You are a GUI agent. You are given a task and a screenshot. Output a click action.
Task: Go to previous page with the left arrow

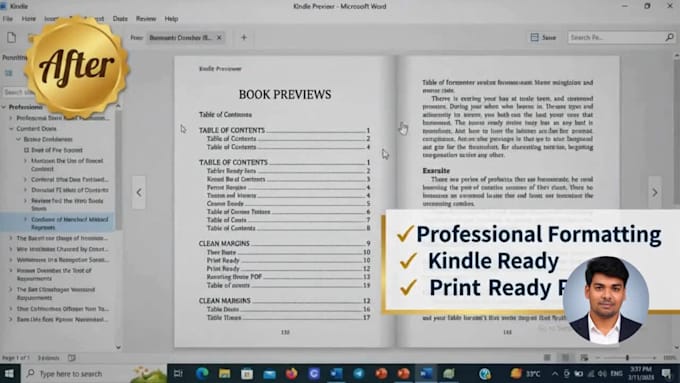click(139, 193)
